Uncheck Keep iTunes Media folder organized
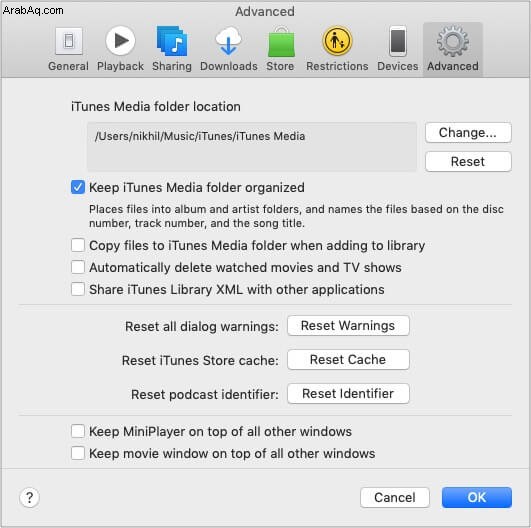Image resolution: width=531 pixels, height=528 pixels. [x=78, y=187]
